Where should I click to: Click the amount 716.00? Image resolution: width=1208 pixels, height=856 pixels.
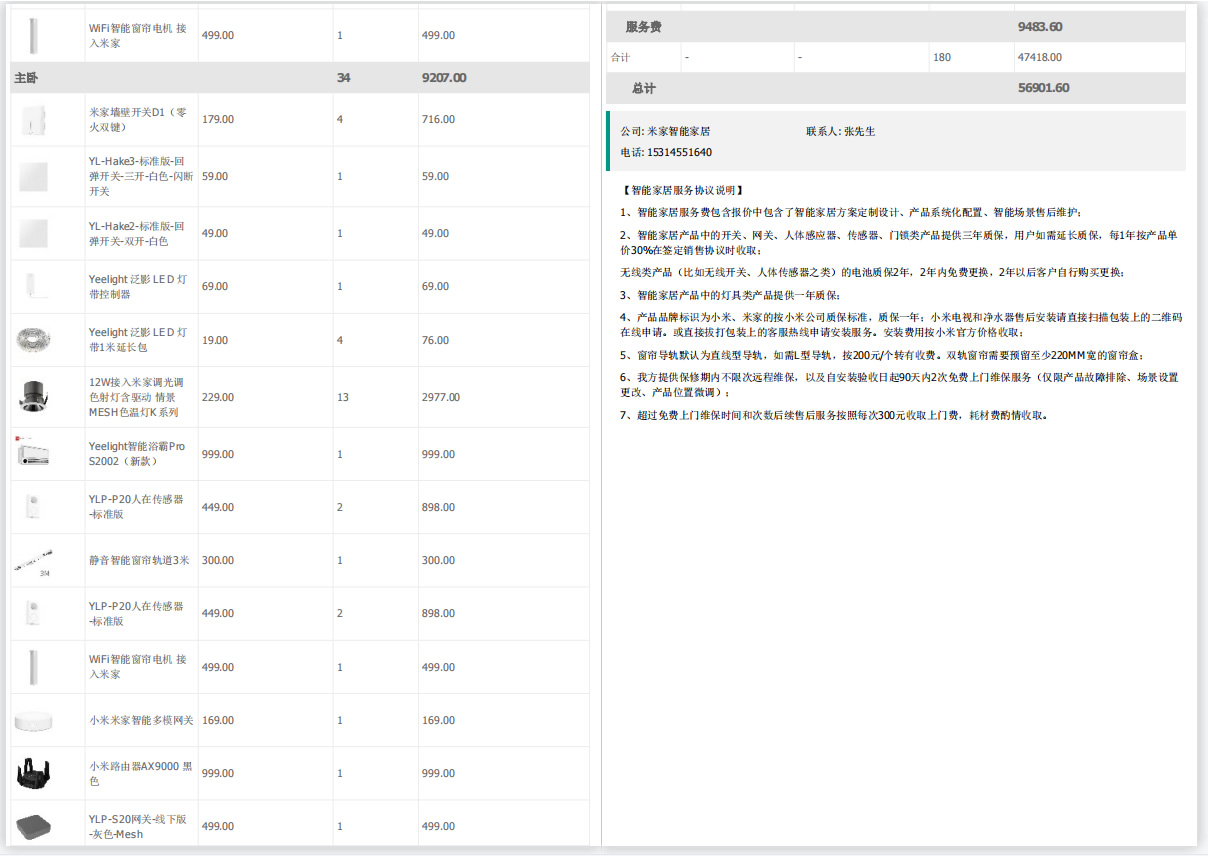pos(438,120)
